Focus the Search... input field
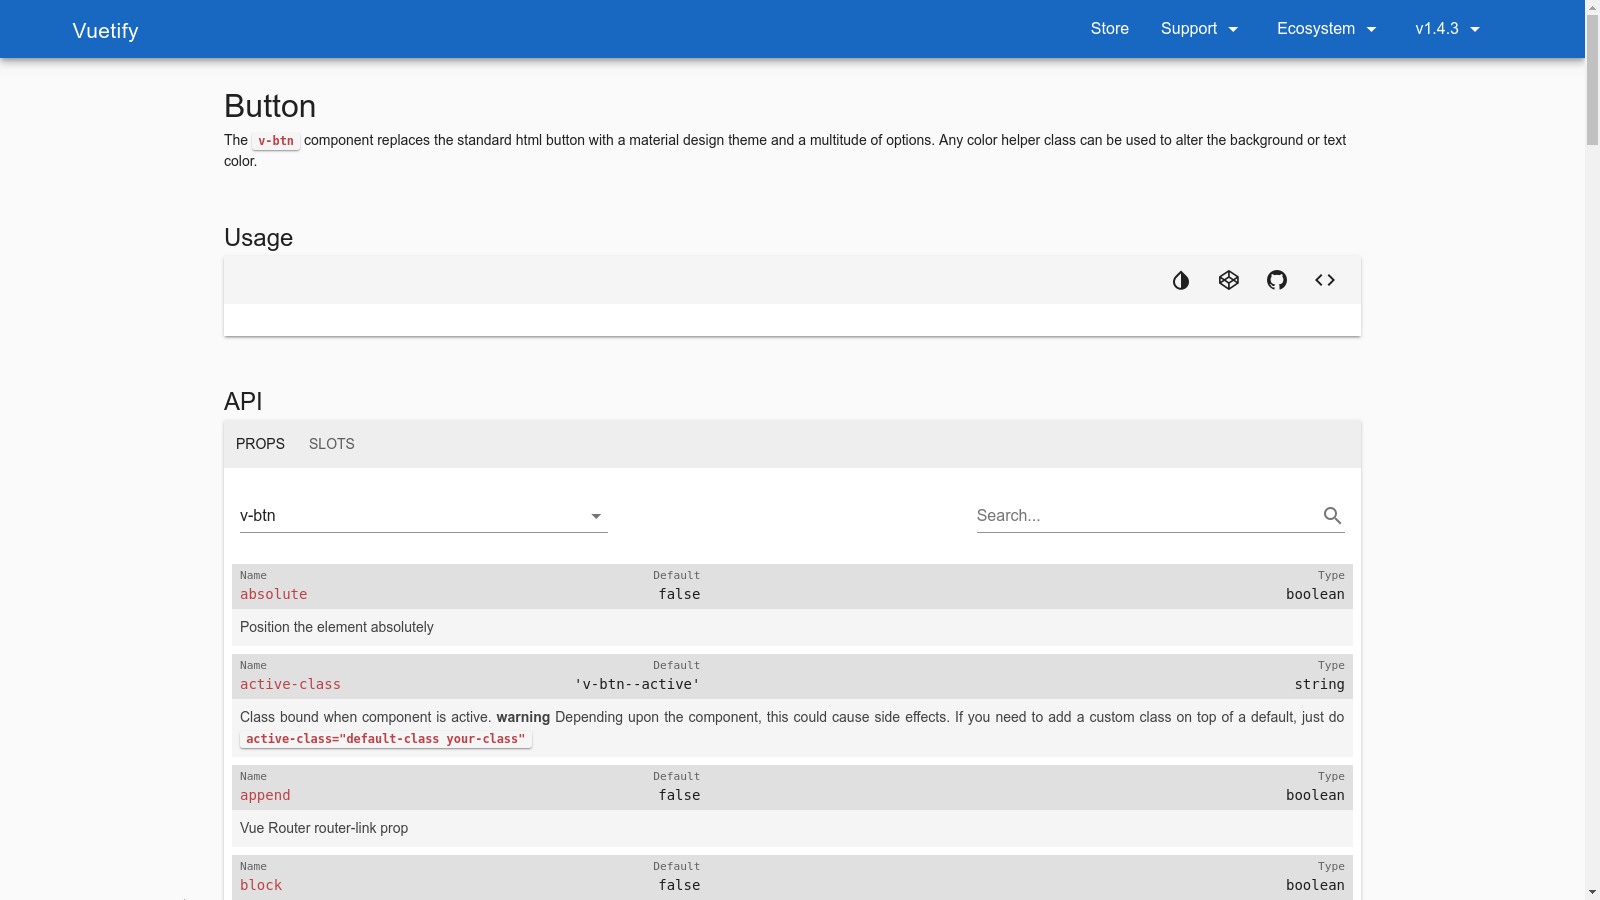This screenshot has width=1600, height=900. (x=1147, y=516)
